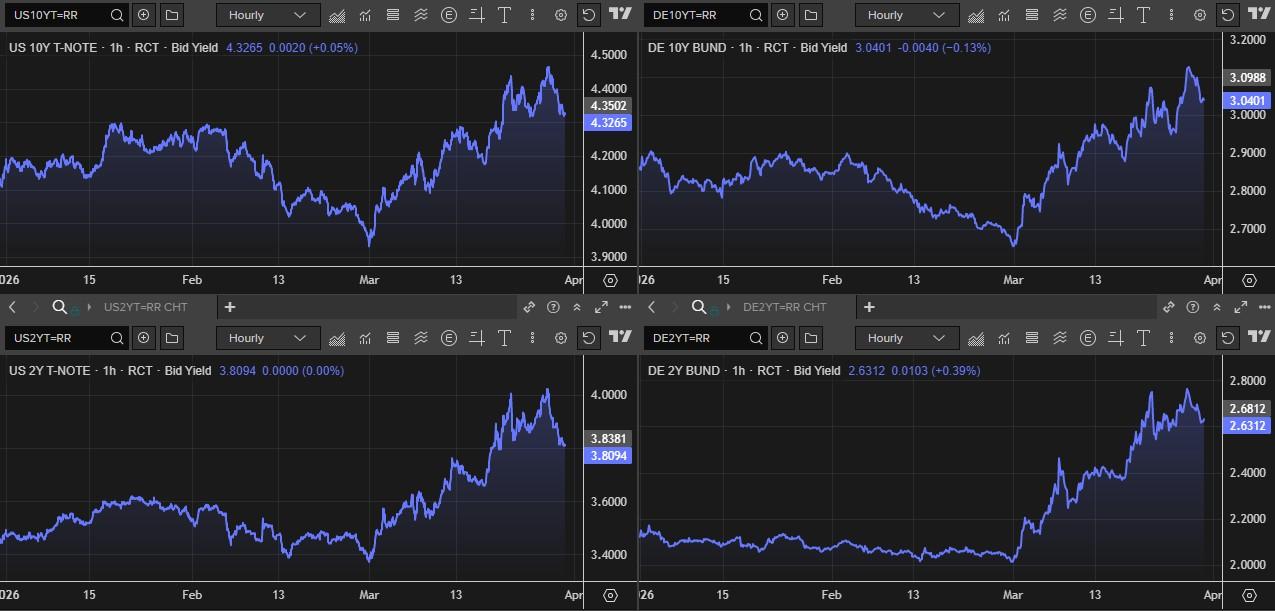Select Text tool in US2YT chart toolbar
This screenshot has width=1275, height=611.
(x=504, y=338)
